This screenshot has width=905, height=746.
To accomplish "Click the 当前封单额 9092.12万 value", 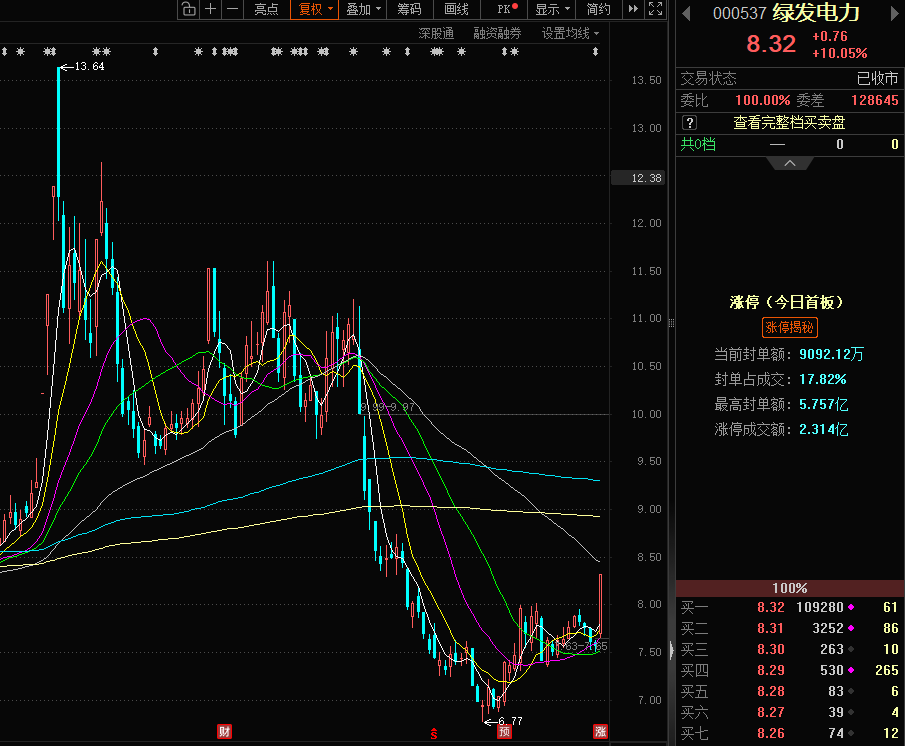I will [831, 354].
